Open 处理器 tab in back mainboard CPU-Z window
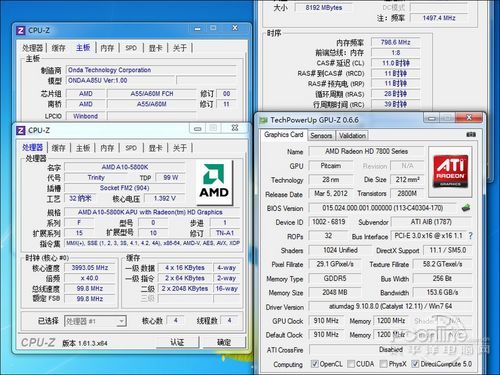The height and width of the screenshot is (375, 500). (x=33, y=48)
